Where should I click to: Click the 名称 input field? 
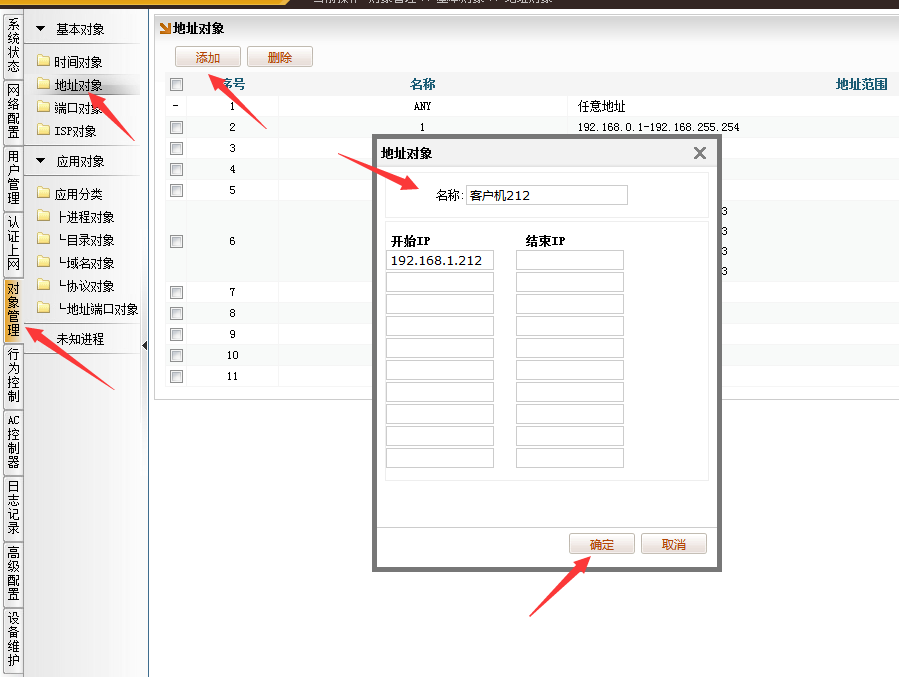coord(547,195)
